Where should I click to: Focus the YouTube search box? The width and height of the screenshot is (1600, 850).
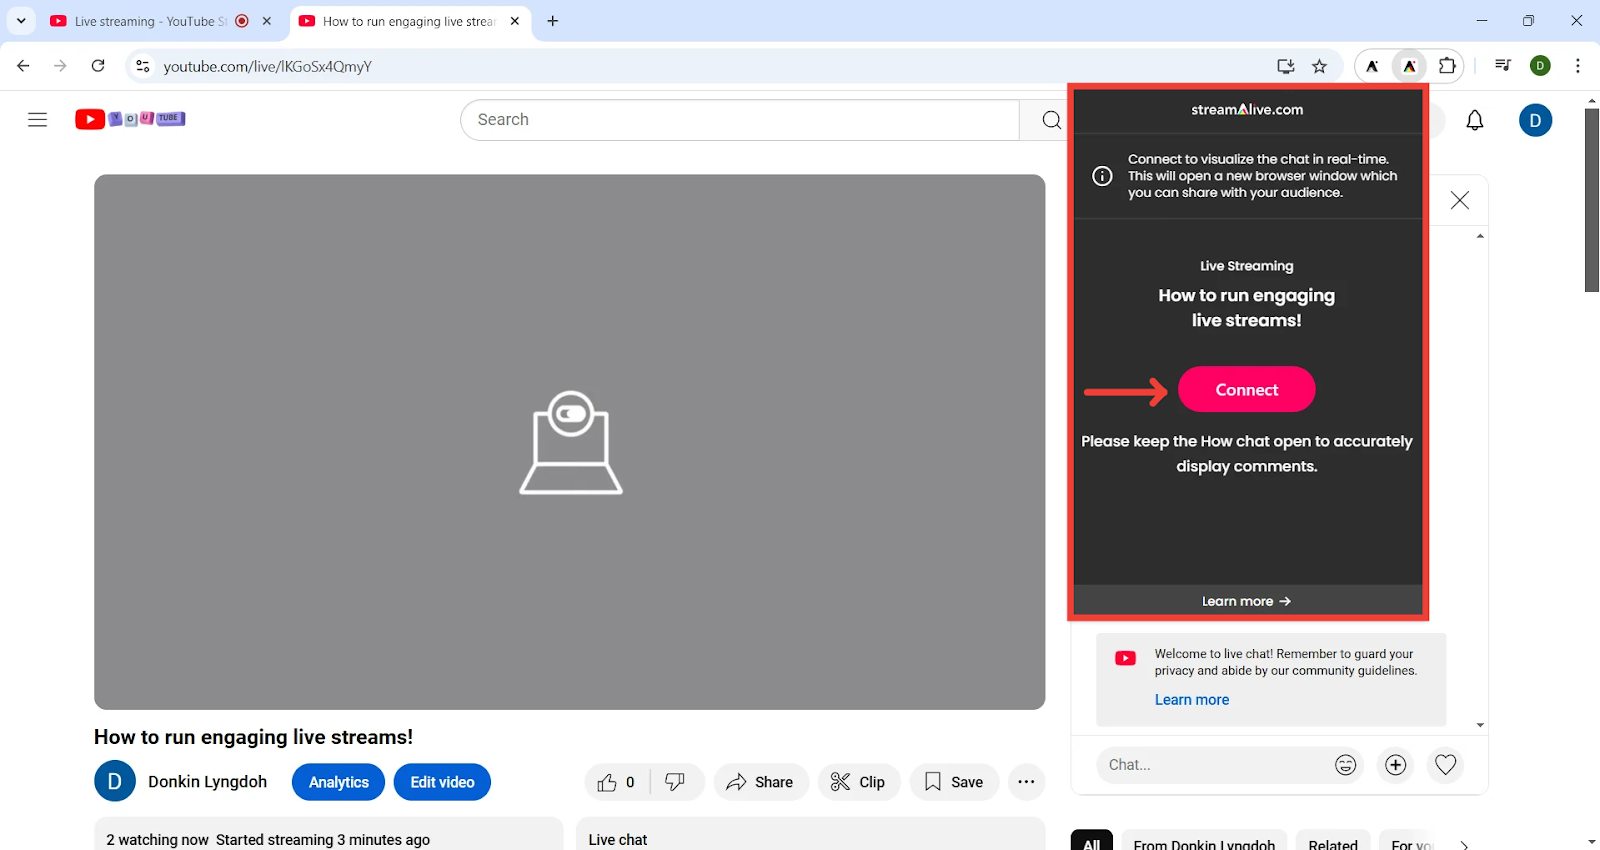coord(740,120)
